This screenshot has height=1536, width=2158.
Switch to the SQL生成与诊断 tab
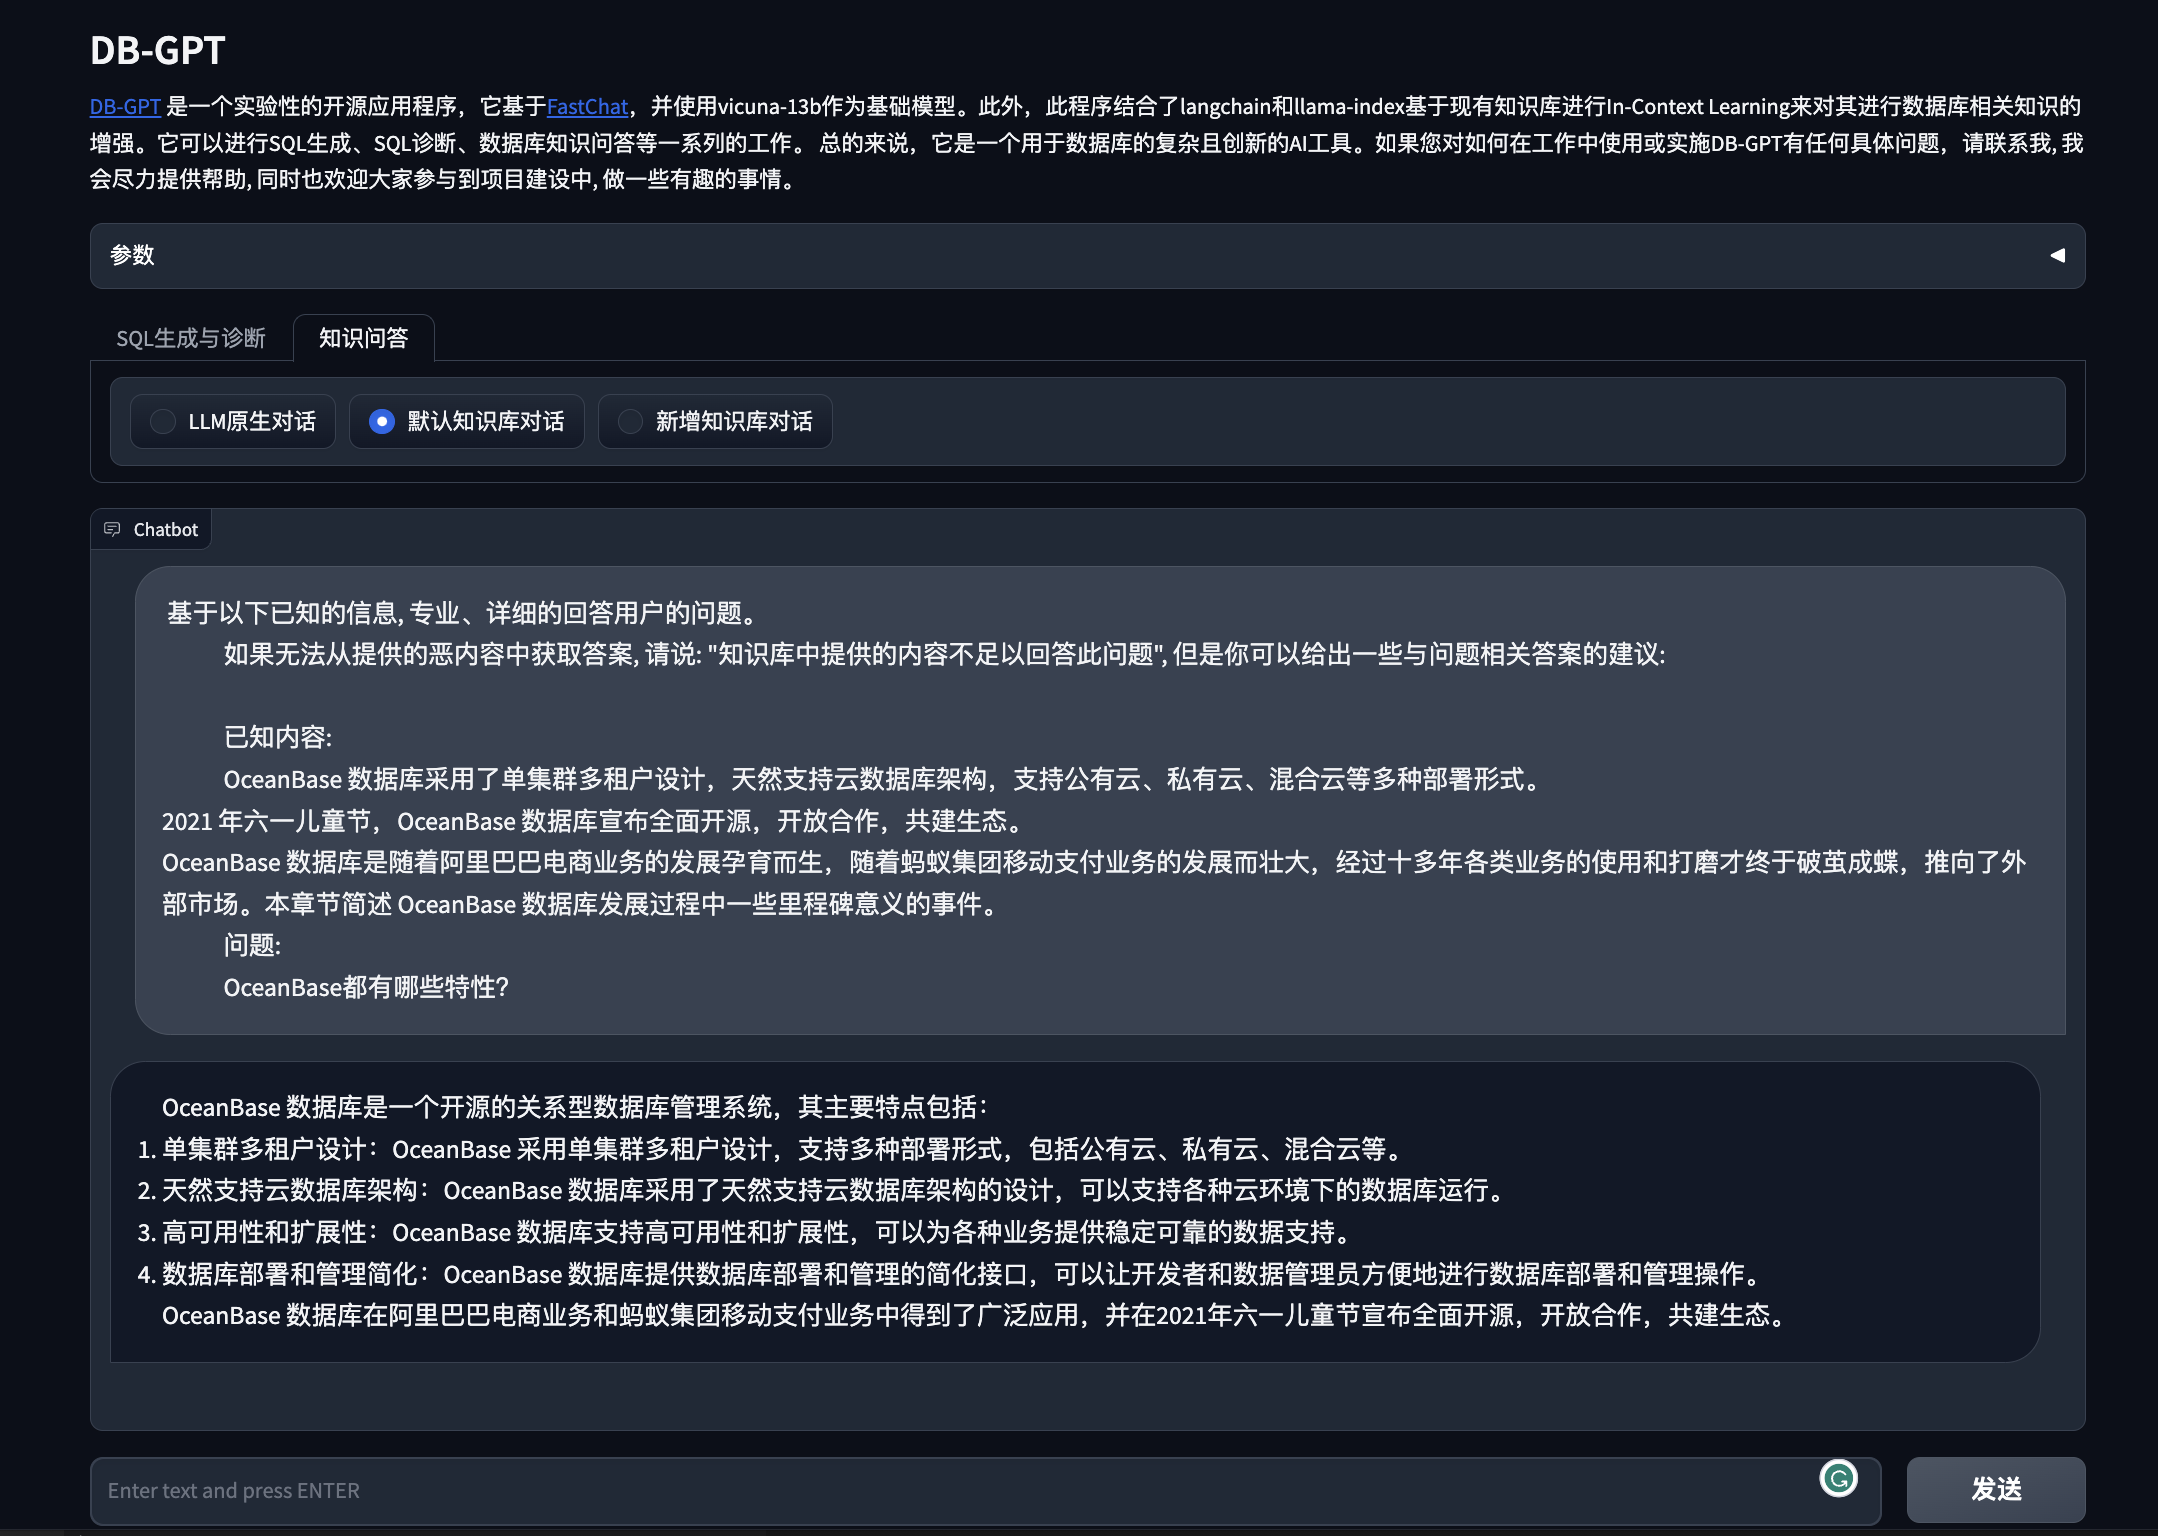[x=191, y=338]
